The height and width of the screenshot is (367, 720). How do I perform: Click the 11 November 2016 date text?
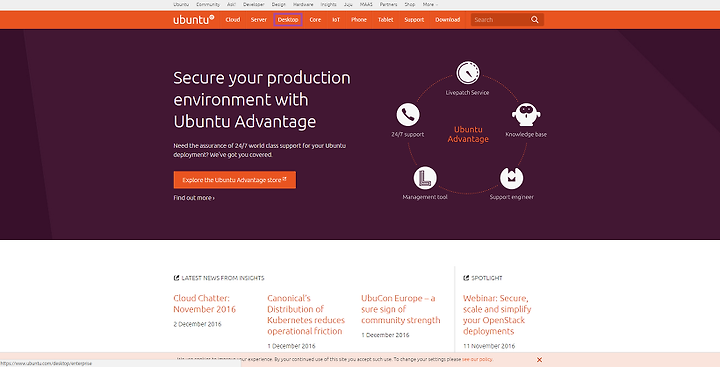coord(489,346)
